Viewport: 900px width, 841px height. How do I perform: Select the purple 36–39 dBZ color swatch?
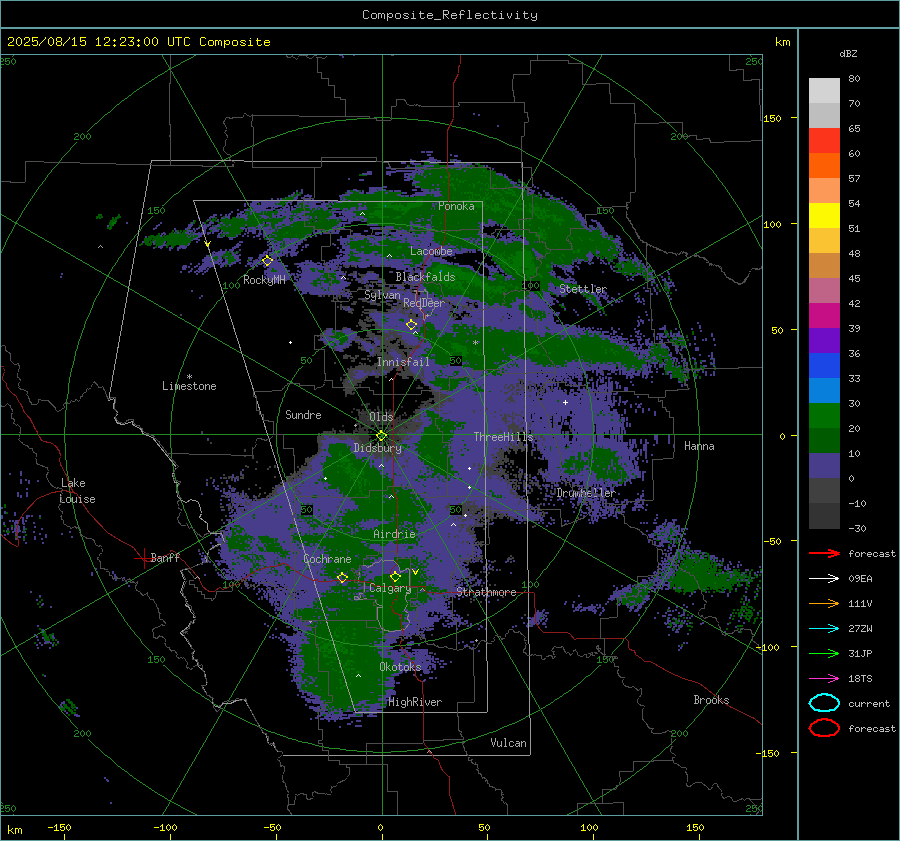pos(824,340)
